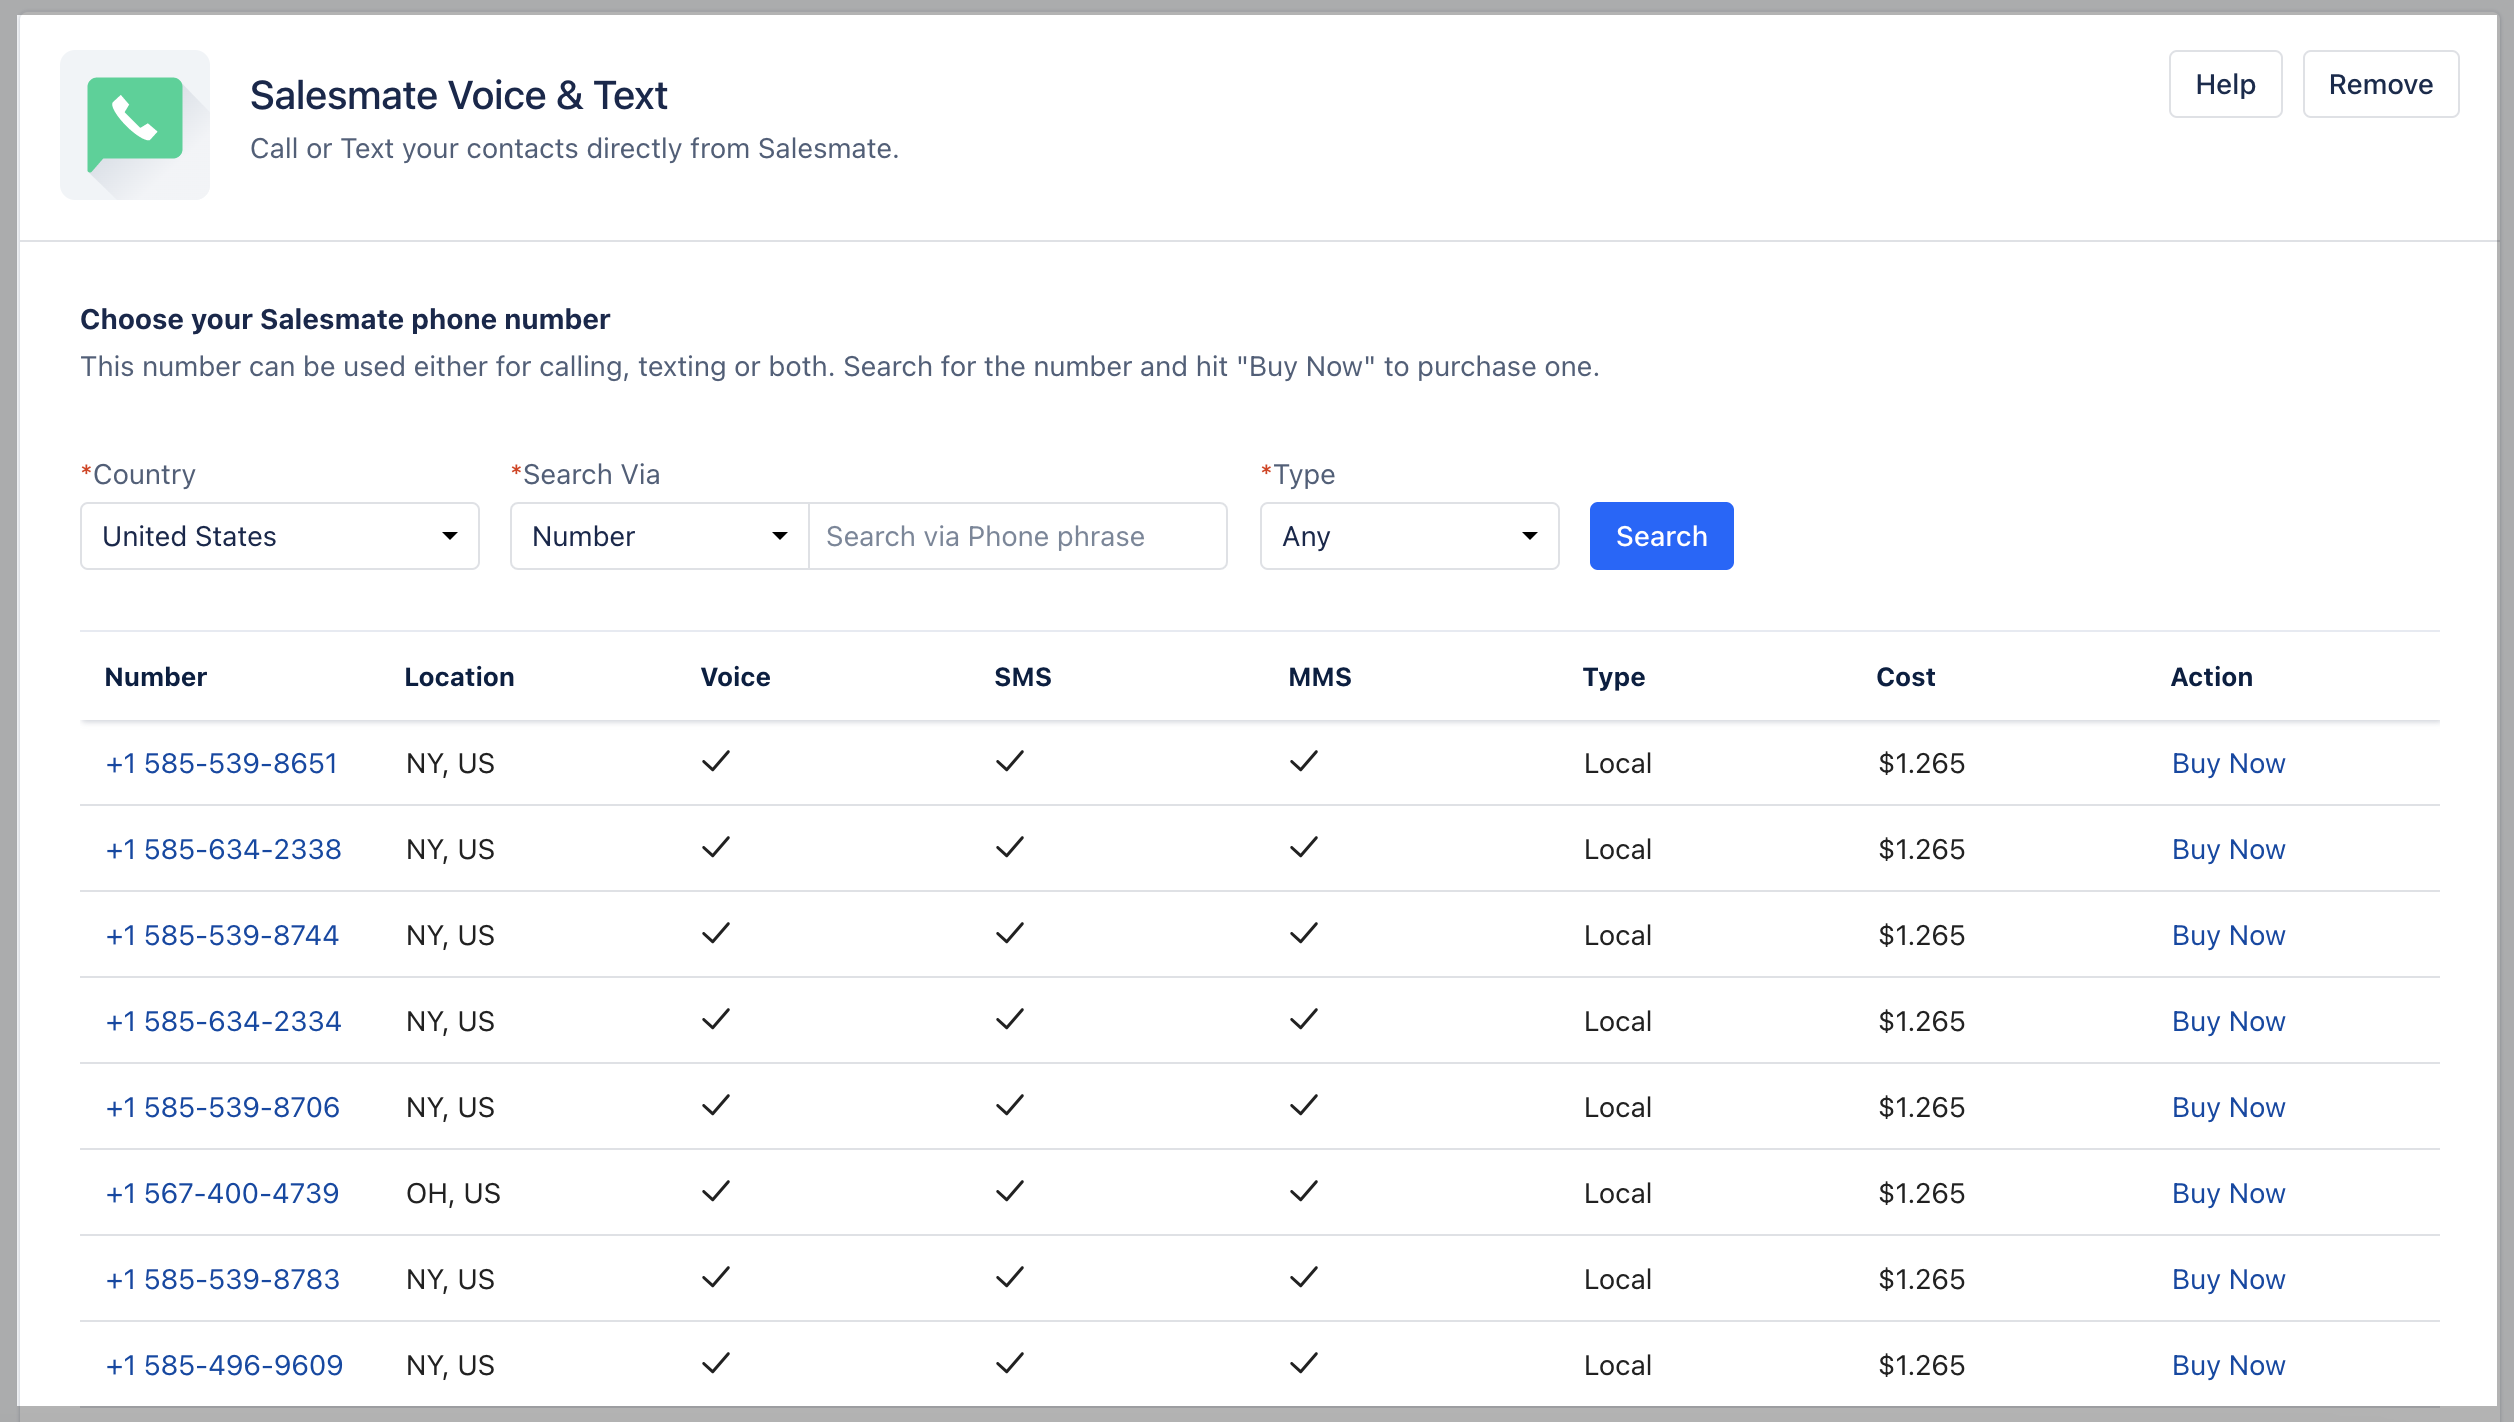Buy Now the number +1 585-634-2334
2514x1422 pixels.
tap(2227, 1021)
